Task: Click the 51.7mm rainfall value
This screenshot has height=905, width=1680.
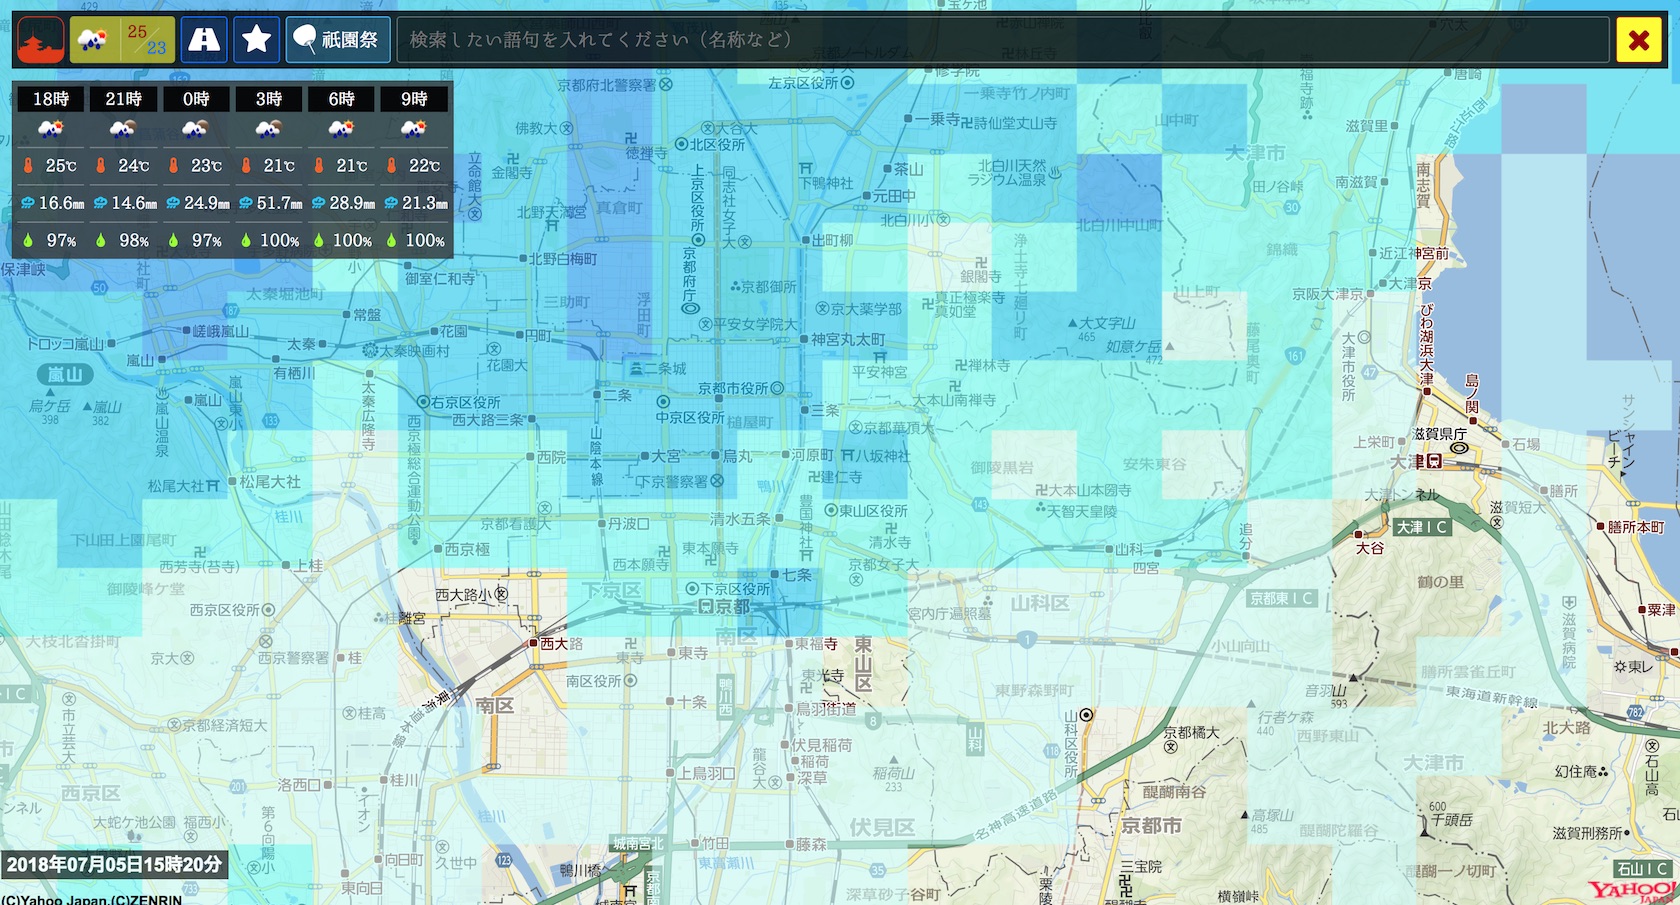Action: click(279, 203)
